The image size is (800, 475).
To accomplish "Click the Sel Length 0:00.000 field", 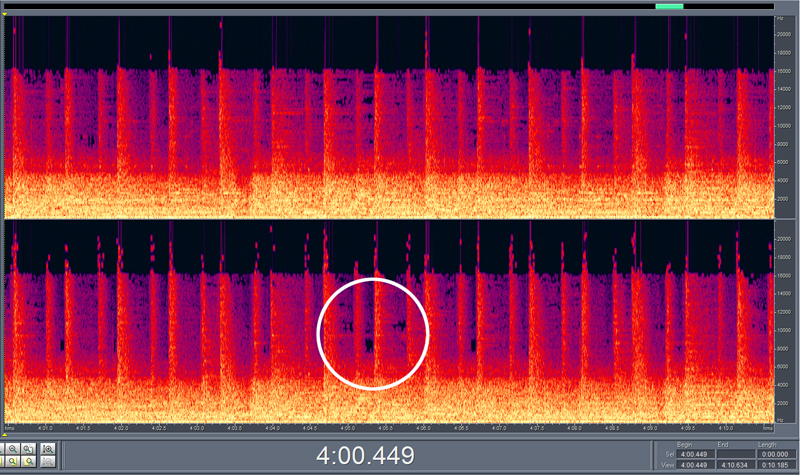I will tap(775, 453).
